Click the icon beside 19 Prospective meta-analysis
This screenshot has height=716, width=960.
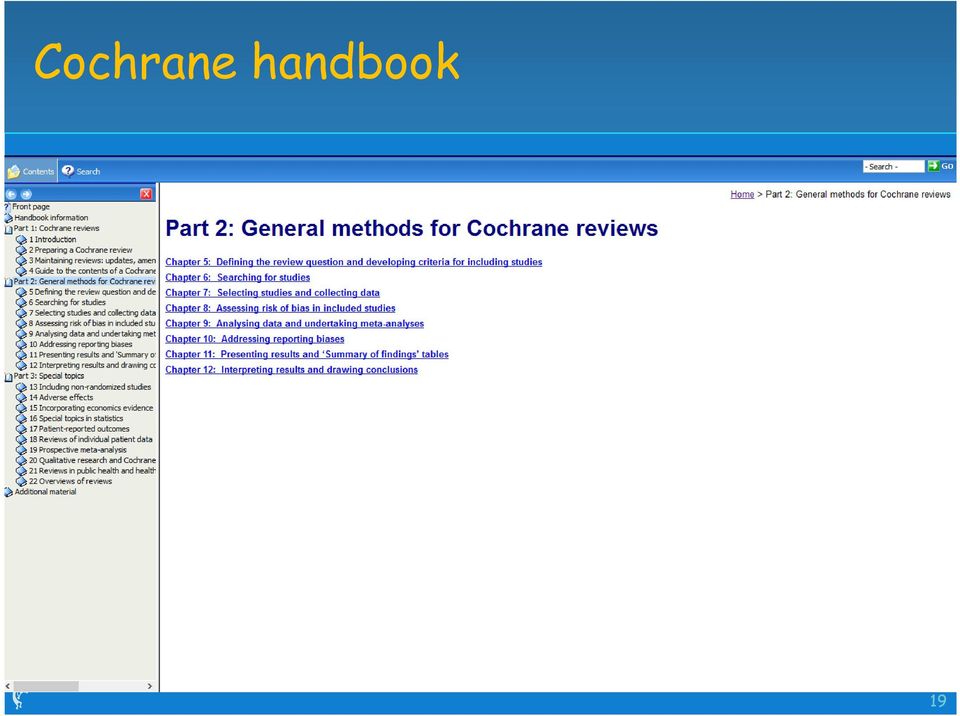21,450
